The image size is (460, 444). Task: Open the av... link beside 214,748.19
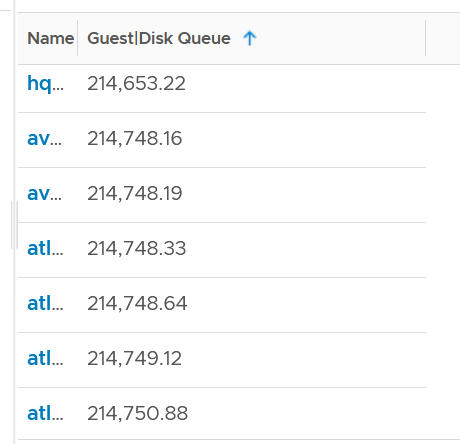tap(44, 193)
